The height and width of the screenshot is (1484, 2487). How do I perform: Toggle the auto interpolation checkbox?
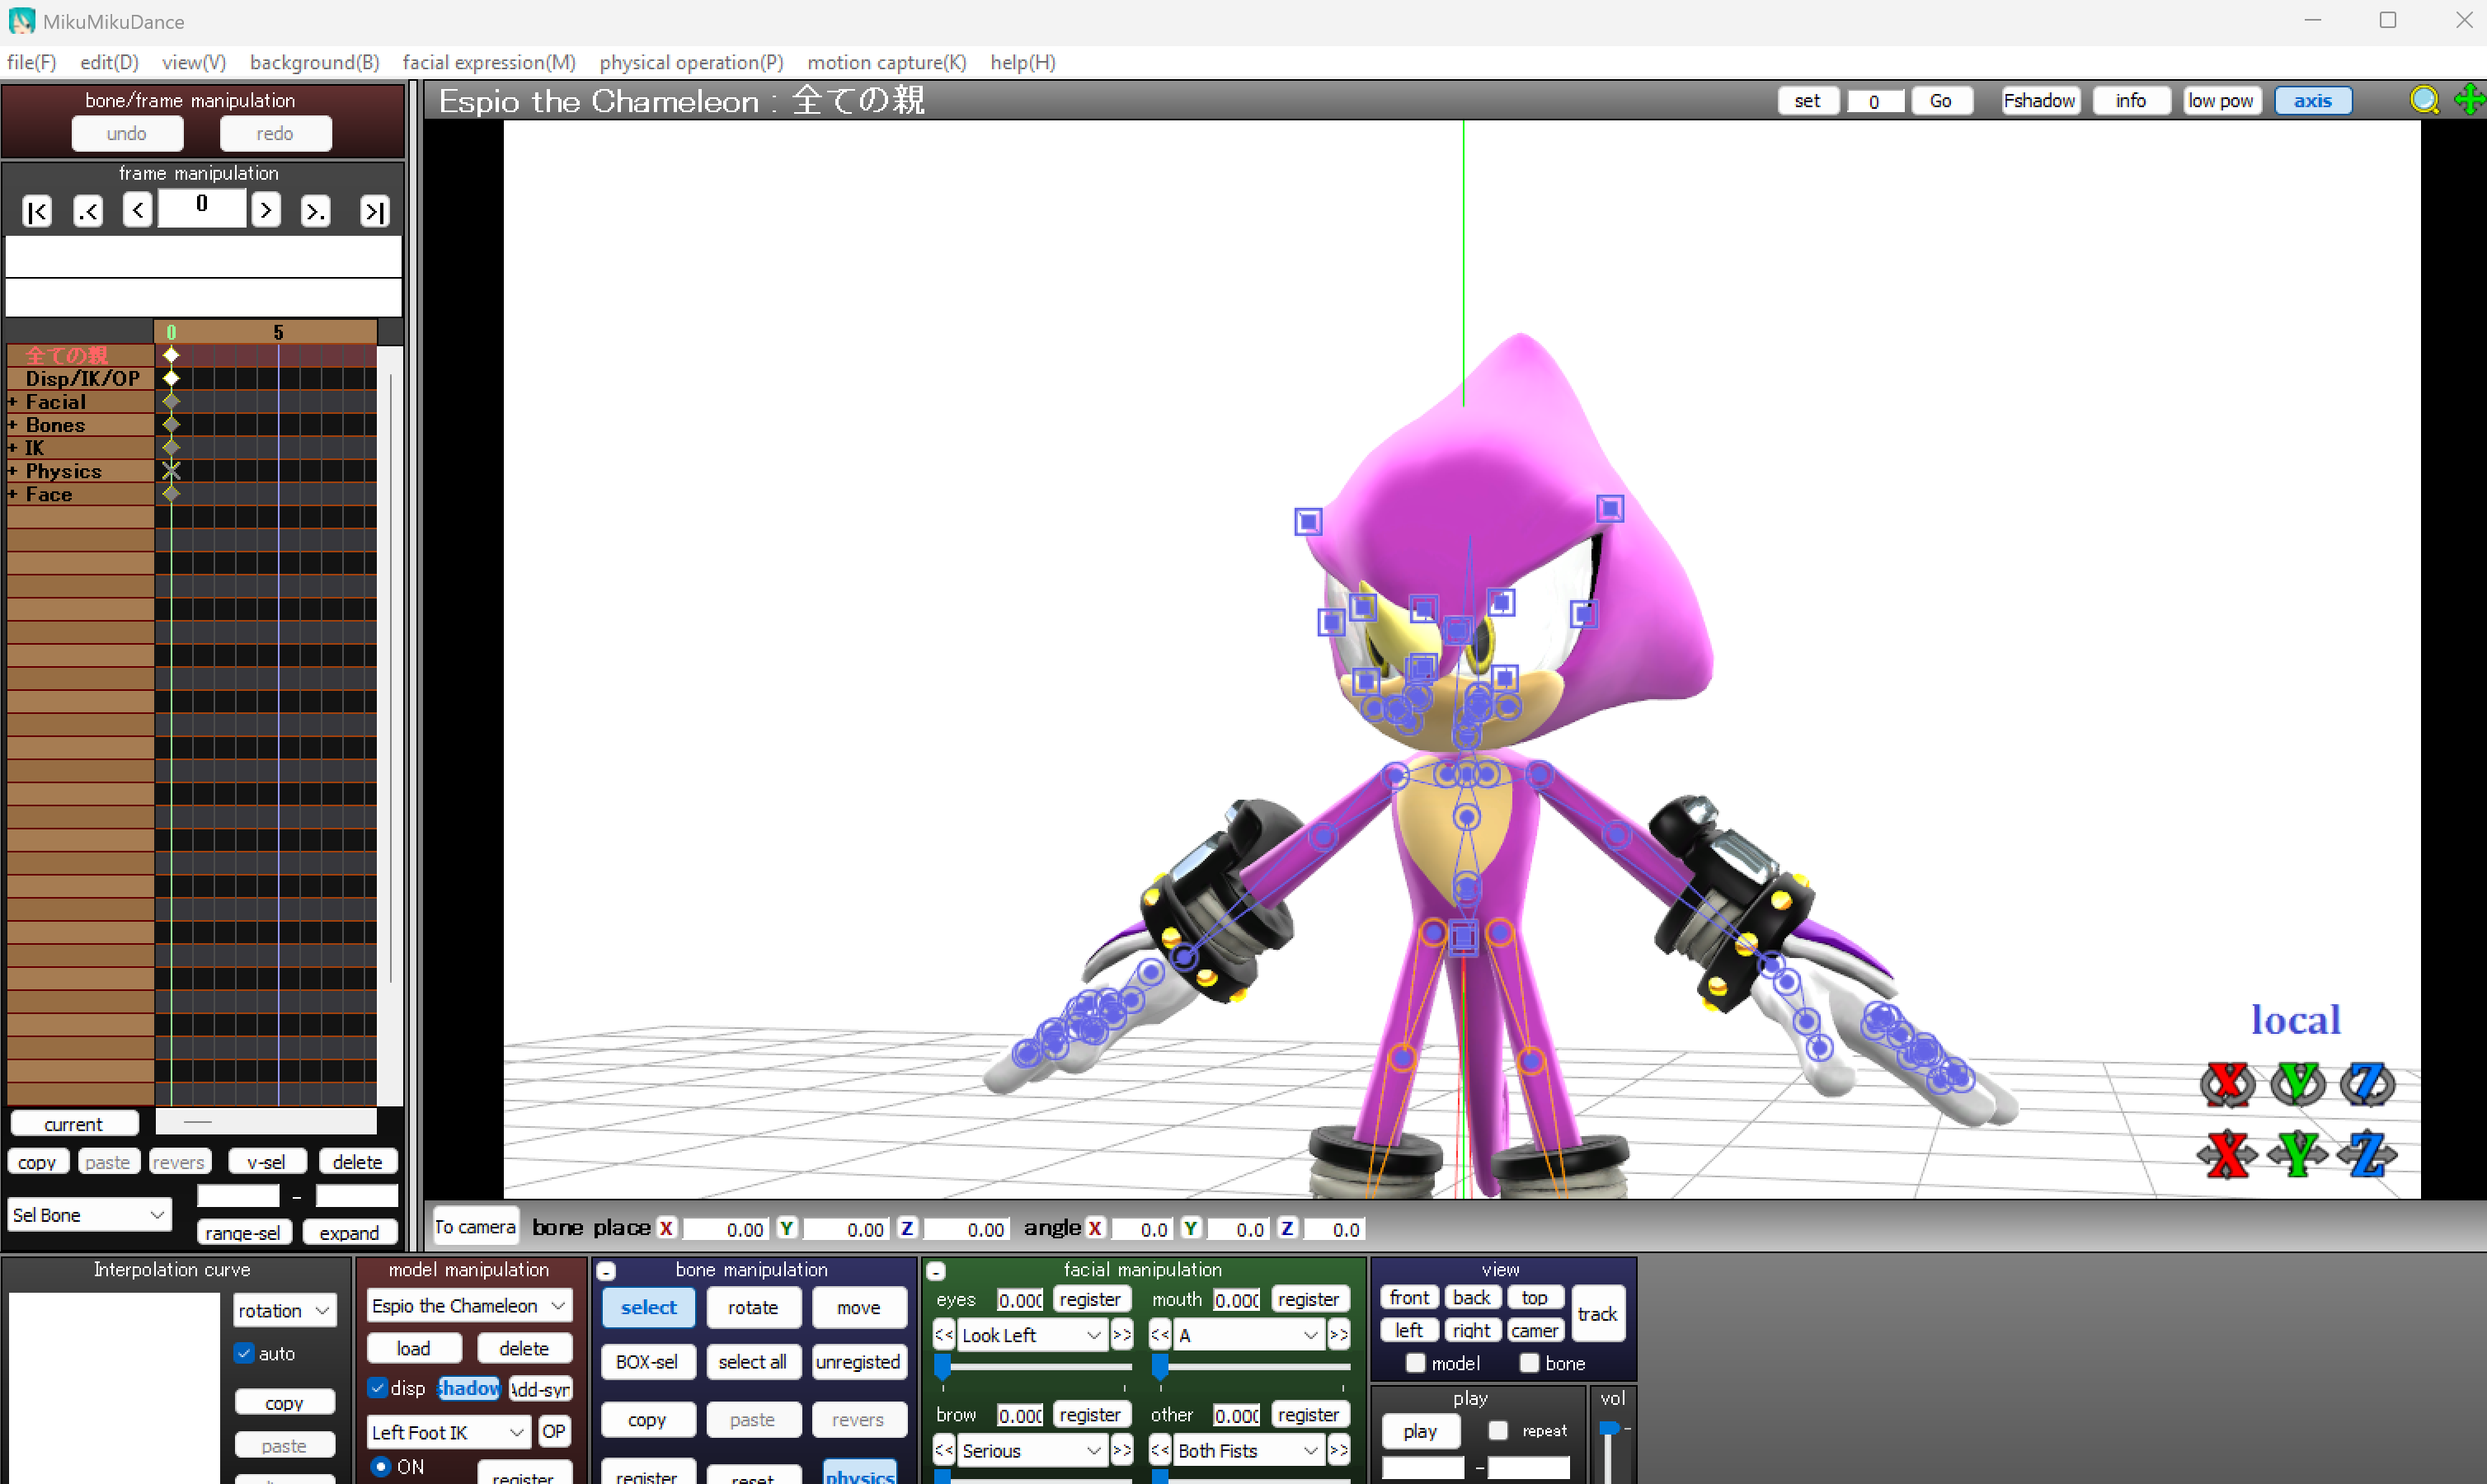coord(244,1353)
